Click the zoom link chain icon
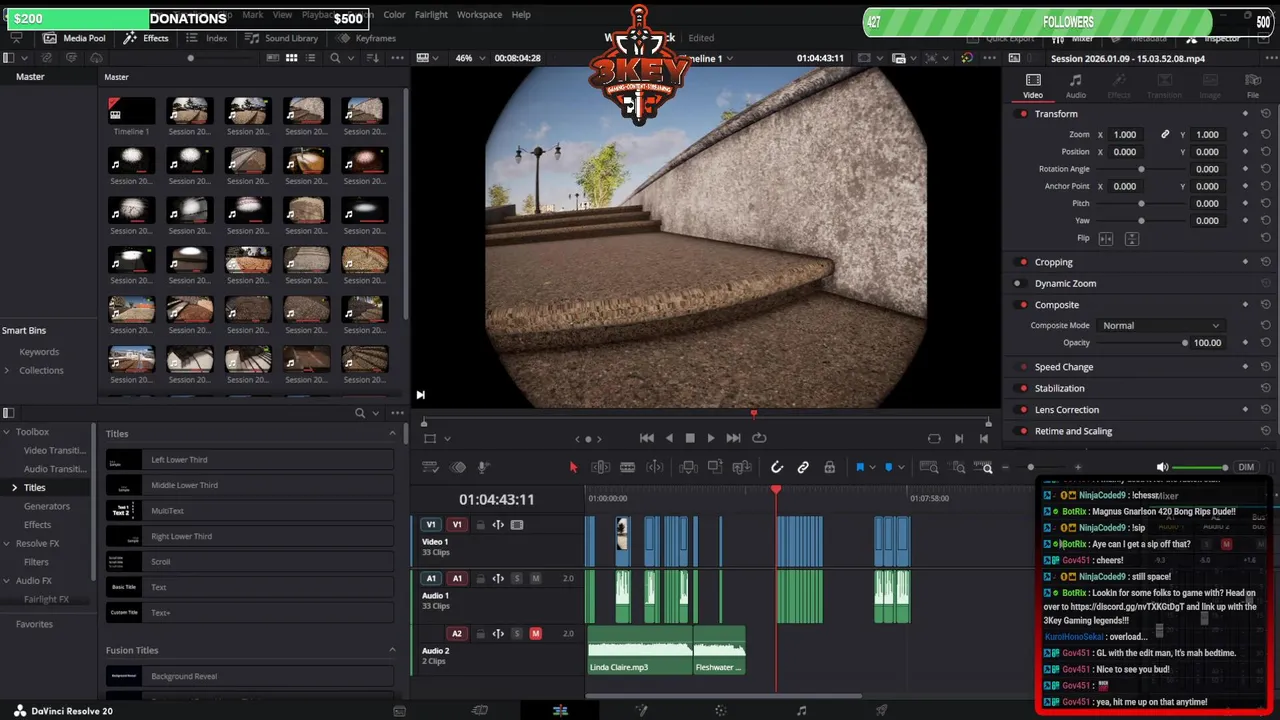This screenshot has height=720, width=1280. coord(1165,135)
